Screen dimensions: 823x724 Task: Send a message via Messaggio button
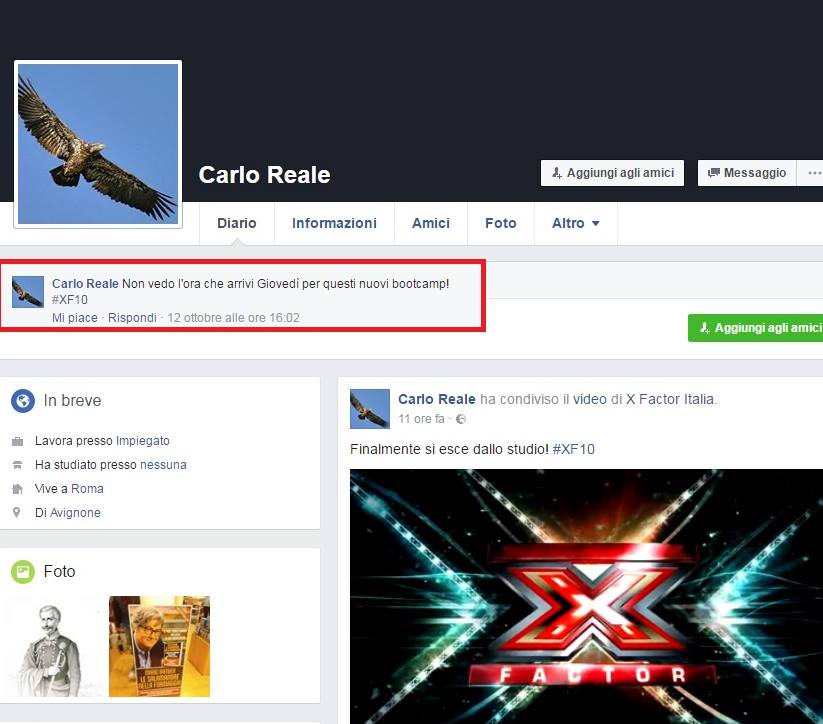[747, 173]
